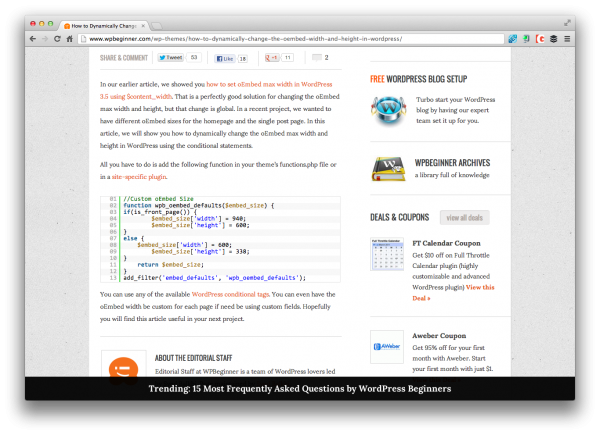Open the Chrome hamburger menu

pyautogui.click(x=567, y=39)
